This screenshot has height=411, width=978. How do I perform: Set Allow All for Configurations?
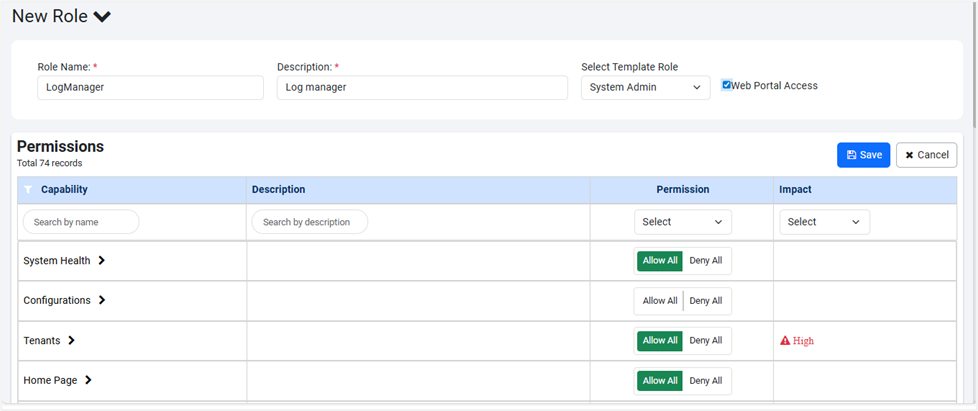click(659, 301)
